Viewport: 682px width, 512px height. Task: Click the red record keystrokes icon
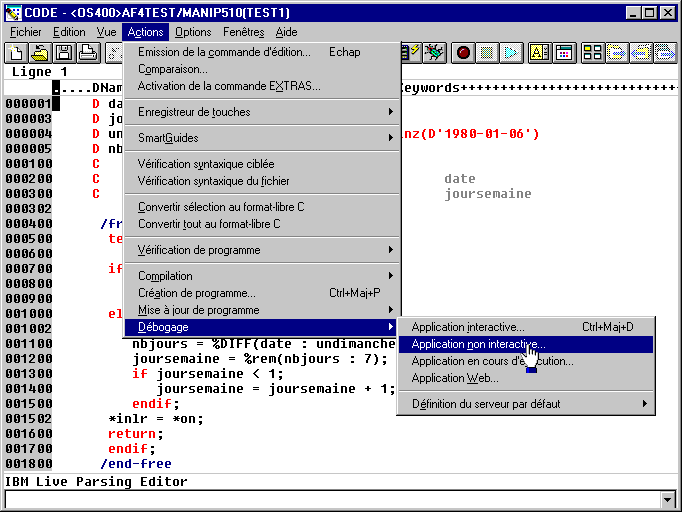point(463,52)
